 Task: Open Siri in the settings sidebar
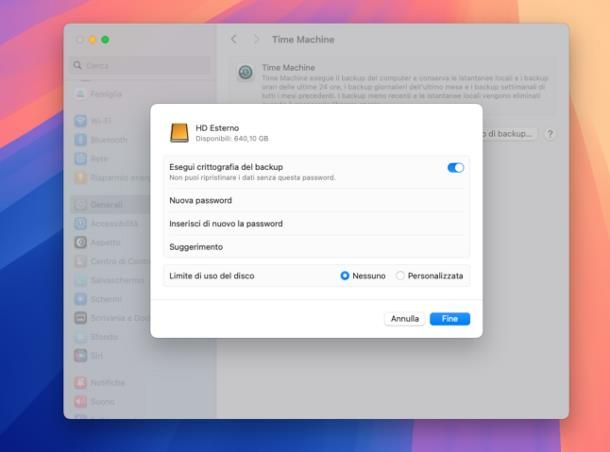111,356
